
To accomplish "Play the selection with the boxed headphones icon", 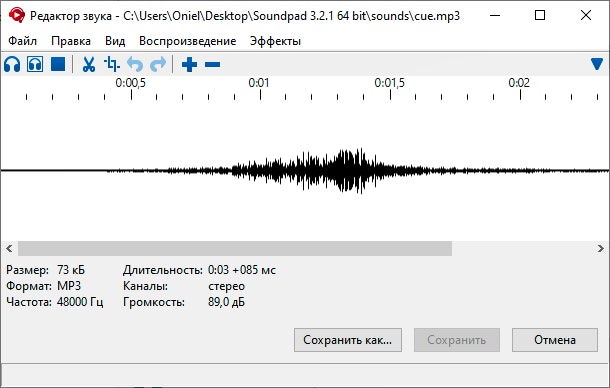I will coord(35,64).
